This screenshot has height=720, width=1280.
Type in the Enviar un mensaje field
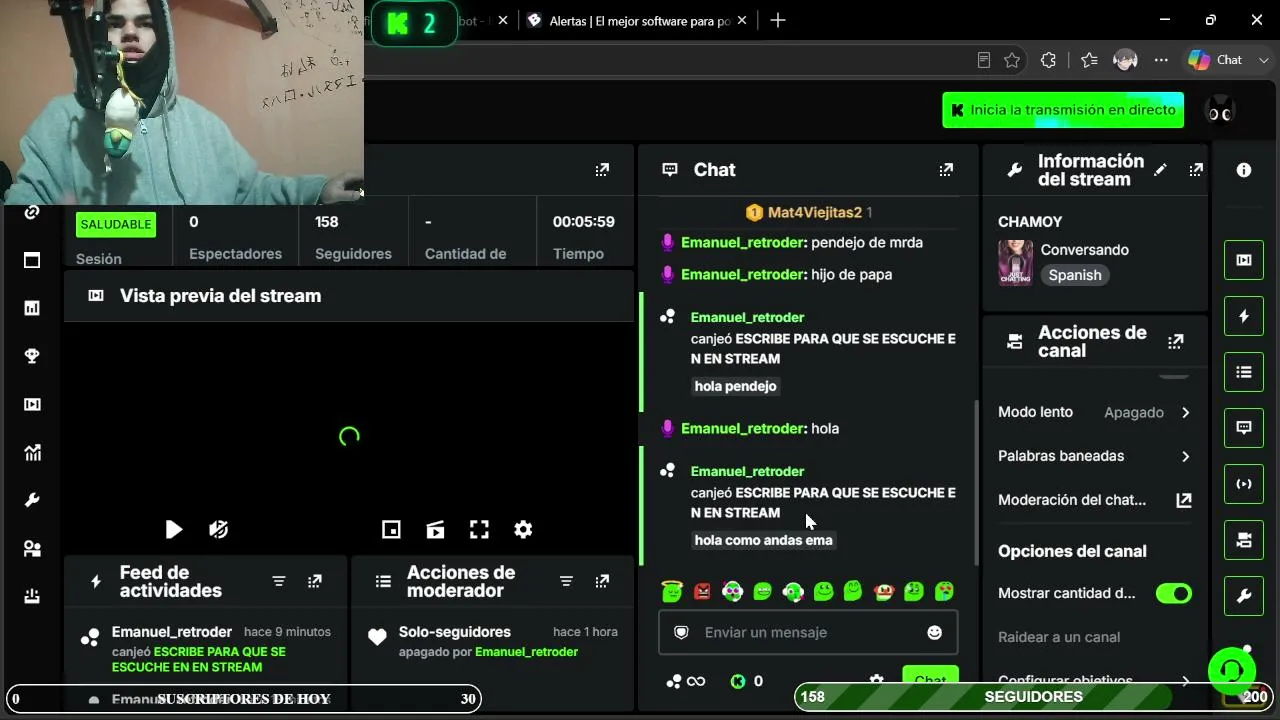pyautogui.click(x=808, y=632)
